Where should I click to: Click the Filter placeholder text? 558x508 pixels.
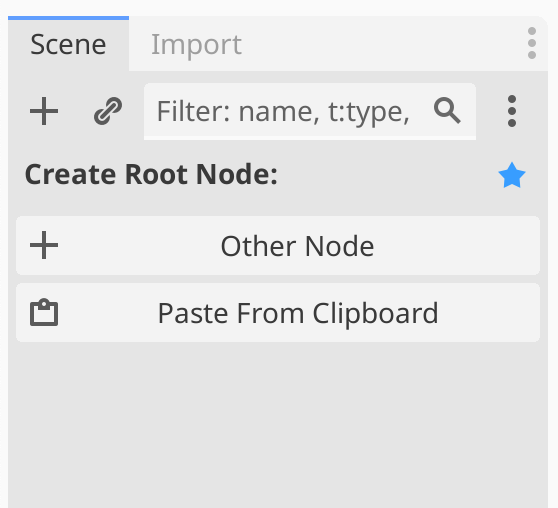(x=283, y=112)
